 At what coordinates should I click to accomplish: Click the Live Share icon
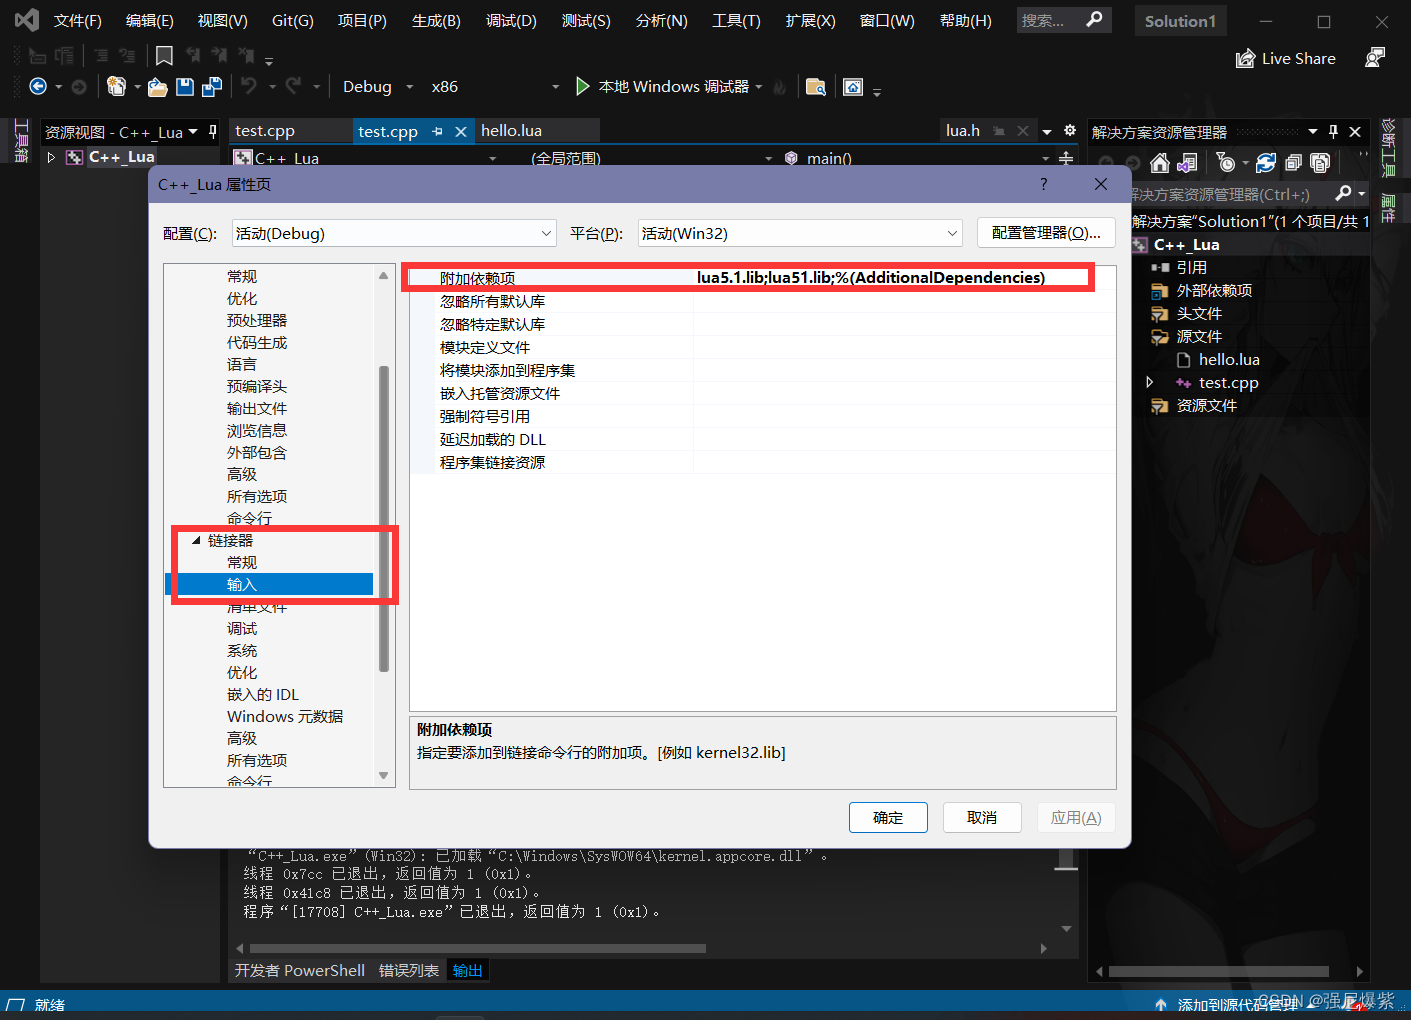pyautogui.click(x=1245, y=59)
